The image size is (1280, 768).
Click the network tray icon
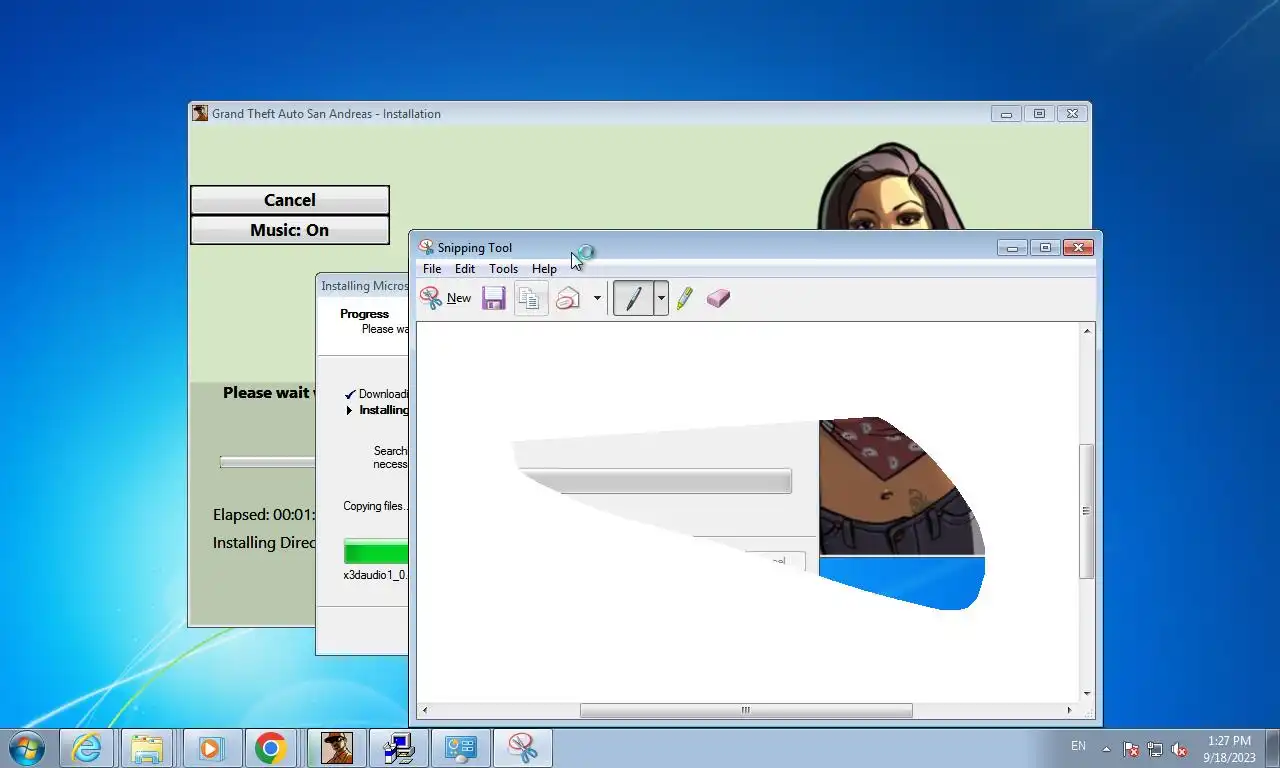pos(1155,749)
